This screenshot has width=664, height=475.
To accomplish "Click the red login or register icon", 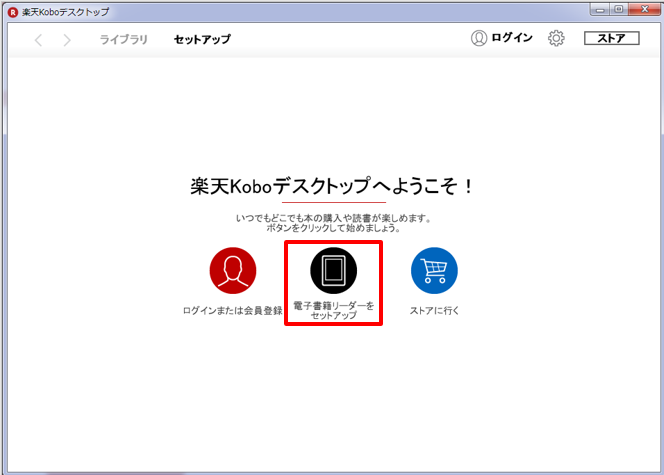I will click(233, 271).
